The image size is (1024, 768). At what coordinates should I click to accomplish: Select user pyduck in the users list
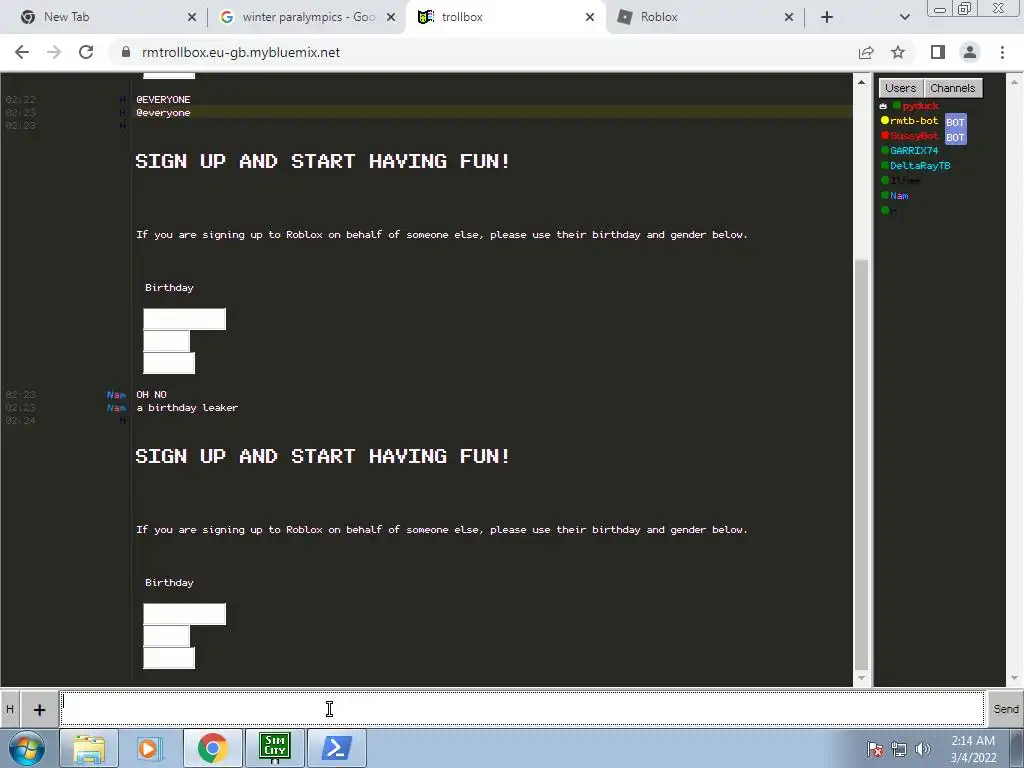(920, 106)
